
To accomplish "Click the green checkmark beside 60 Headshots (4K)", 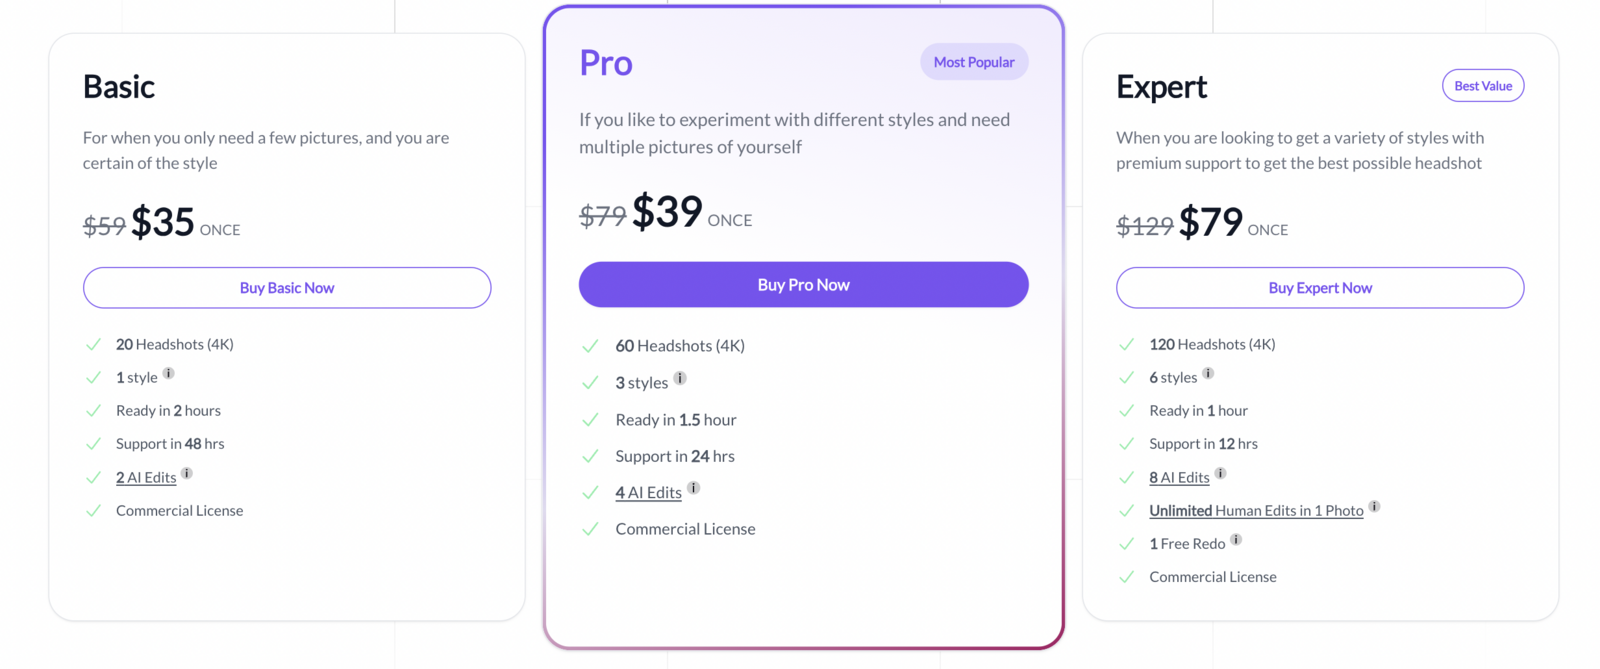I will pyautogui.click(x=590, y=345).
